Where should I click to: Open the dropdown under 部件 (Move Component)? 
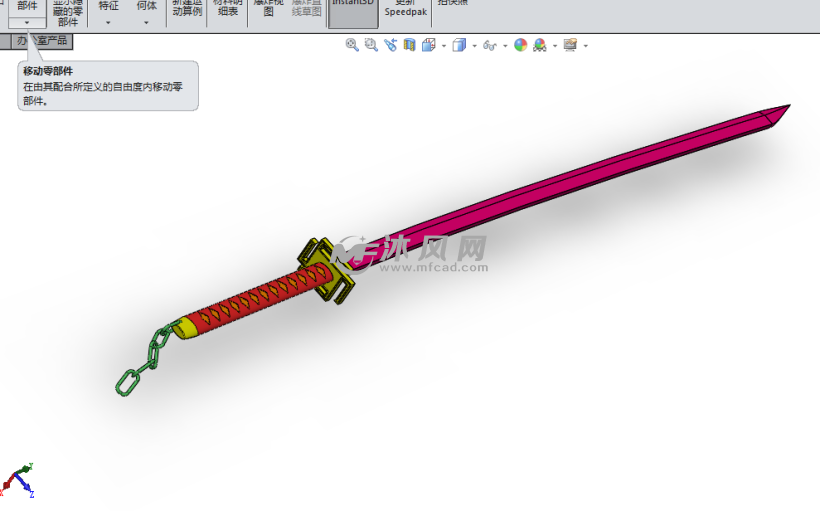[27, 22]
